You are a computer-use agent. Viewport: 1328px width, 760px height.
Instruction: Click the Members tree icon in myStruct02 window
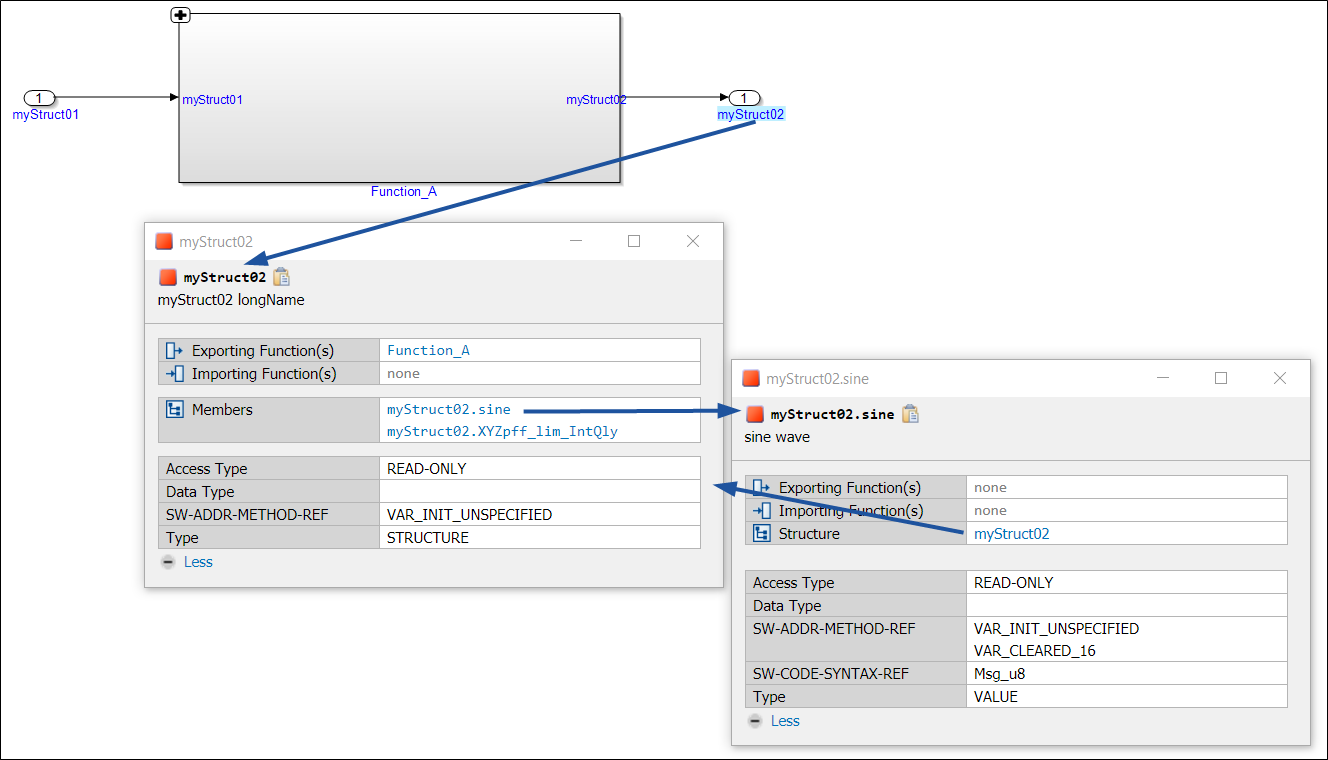(175, 410)
